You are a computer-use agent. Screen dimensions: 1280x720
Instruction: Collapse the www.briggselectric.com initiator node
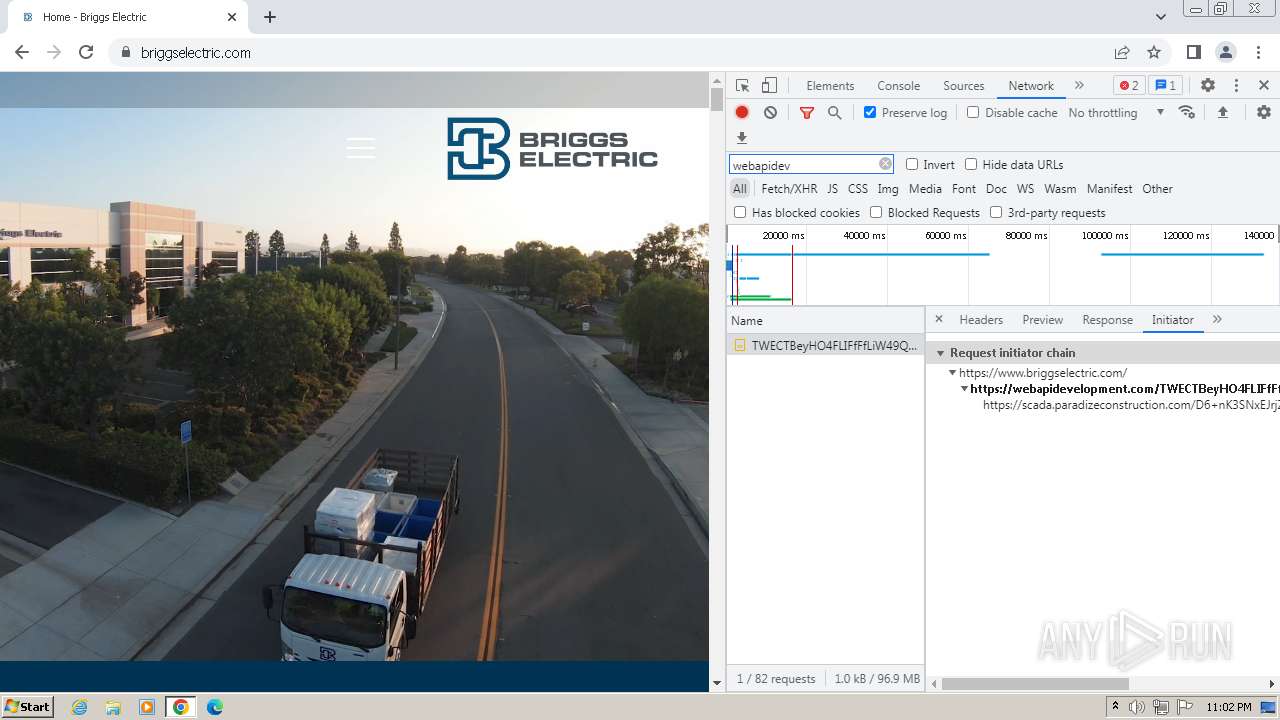pyautogui.click(x=953, y=373)
